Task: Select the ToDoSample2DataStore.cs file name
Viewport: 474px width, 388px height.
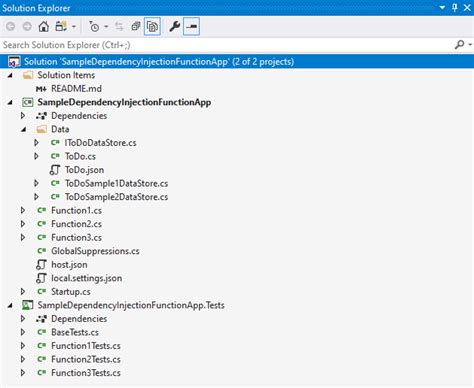Action: click(116, 197)
